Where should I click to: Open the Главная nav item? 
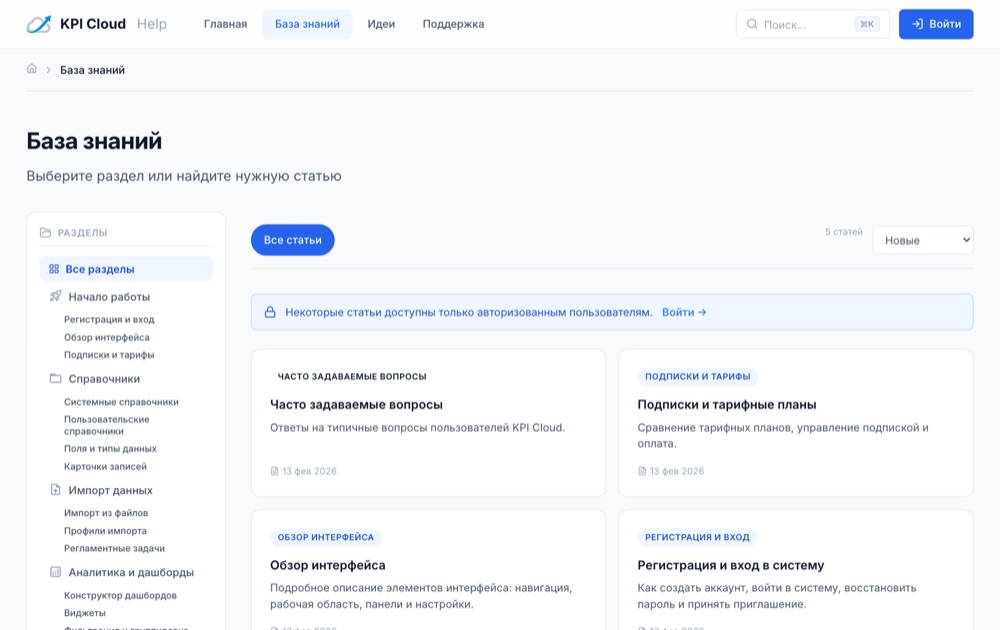[225, 24]
